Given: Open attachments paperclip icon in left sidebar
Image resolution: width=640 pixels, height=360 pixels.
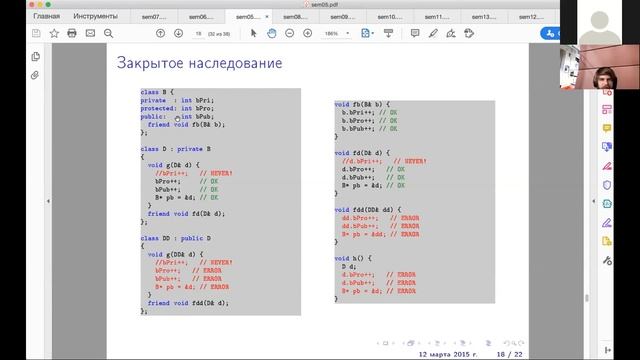Looking at the screenshot, I should coord(35,75).
